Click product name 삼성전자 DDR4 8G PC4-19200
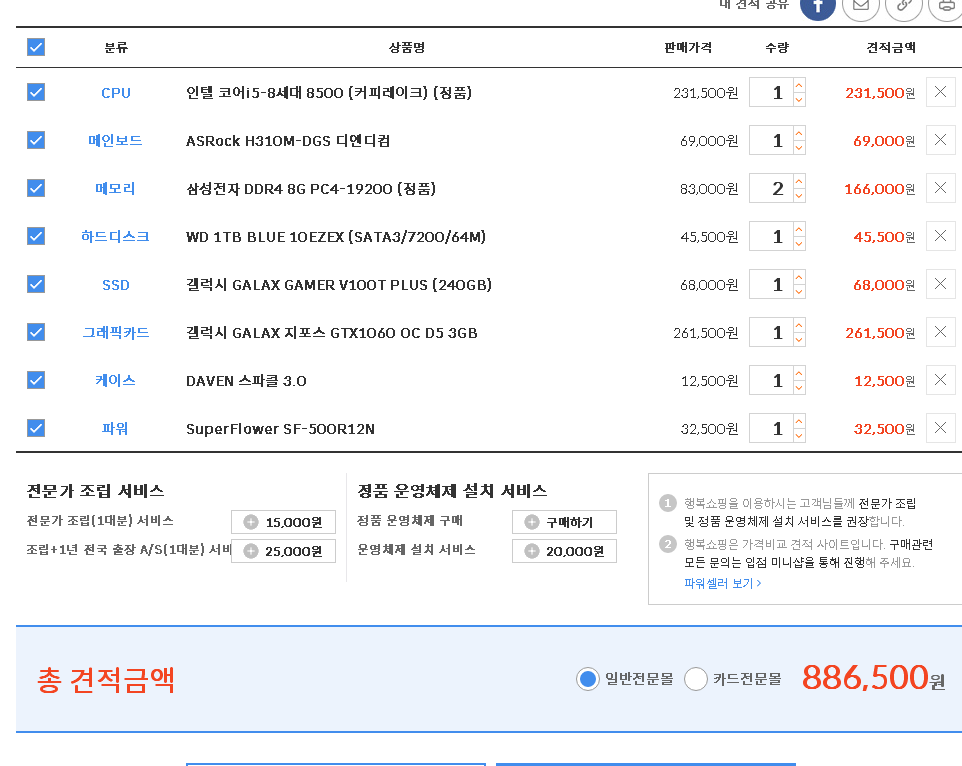The image size is (962, 766). pyautogui.click(x=310, y=188)
